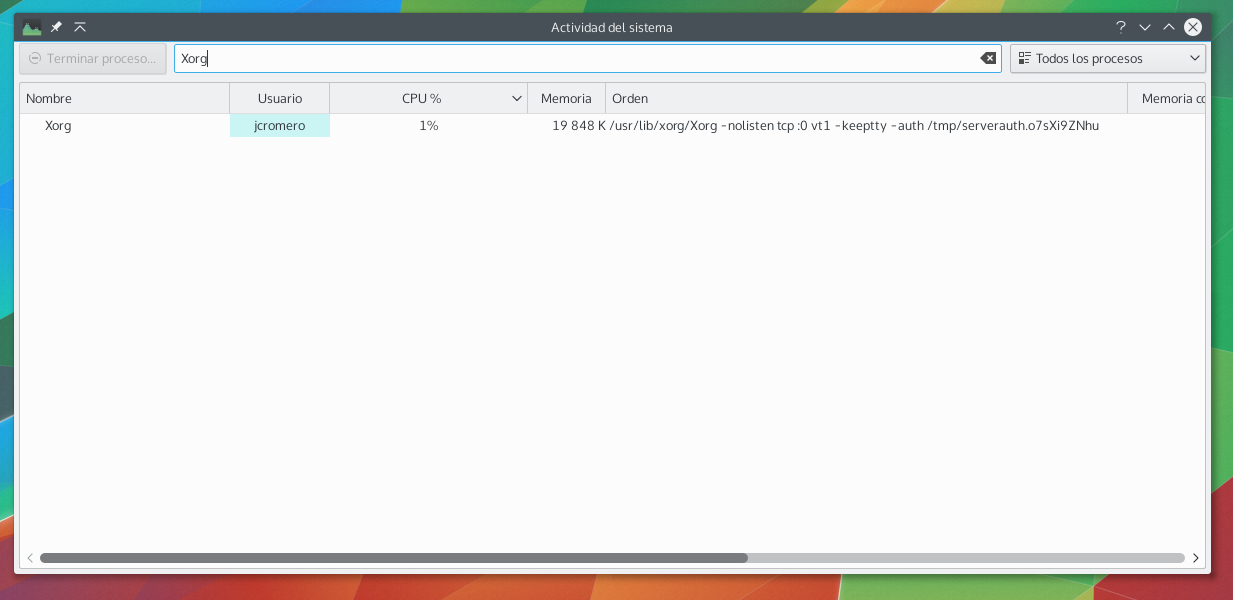Select the Xorg process row name
Image resolution: width=1233 pixels, height=600 pixels.
[x=58, y=126]
